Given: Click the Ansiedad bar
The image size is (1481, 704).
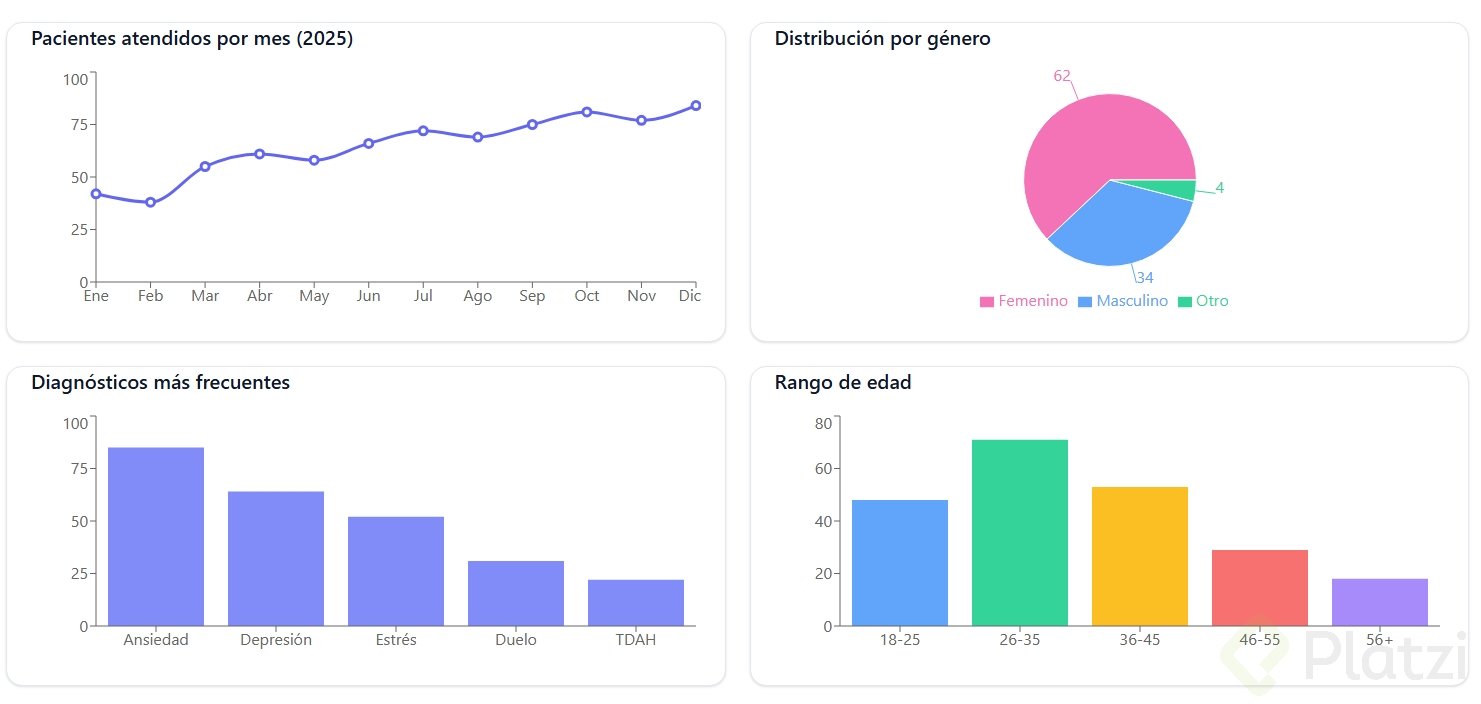Looking at the screenshot, I should [x=156, y=537].
